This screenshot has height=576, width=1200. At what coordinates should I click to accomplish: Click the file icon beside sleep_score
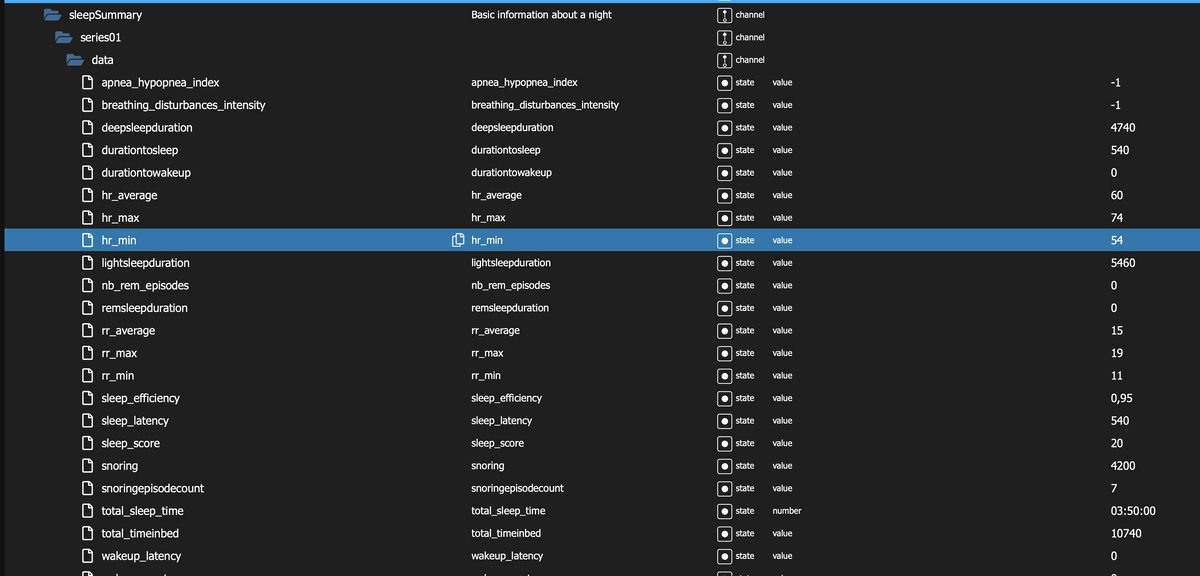pos(88,443)
